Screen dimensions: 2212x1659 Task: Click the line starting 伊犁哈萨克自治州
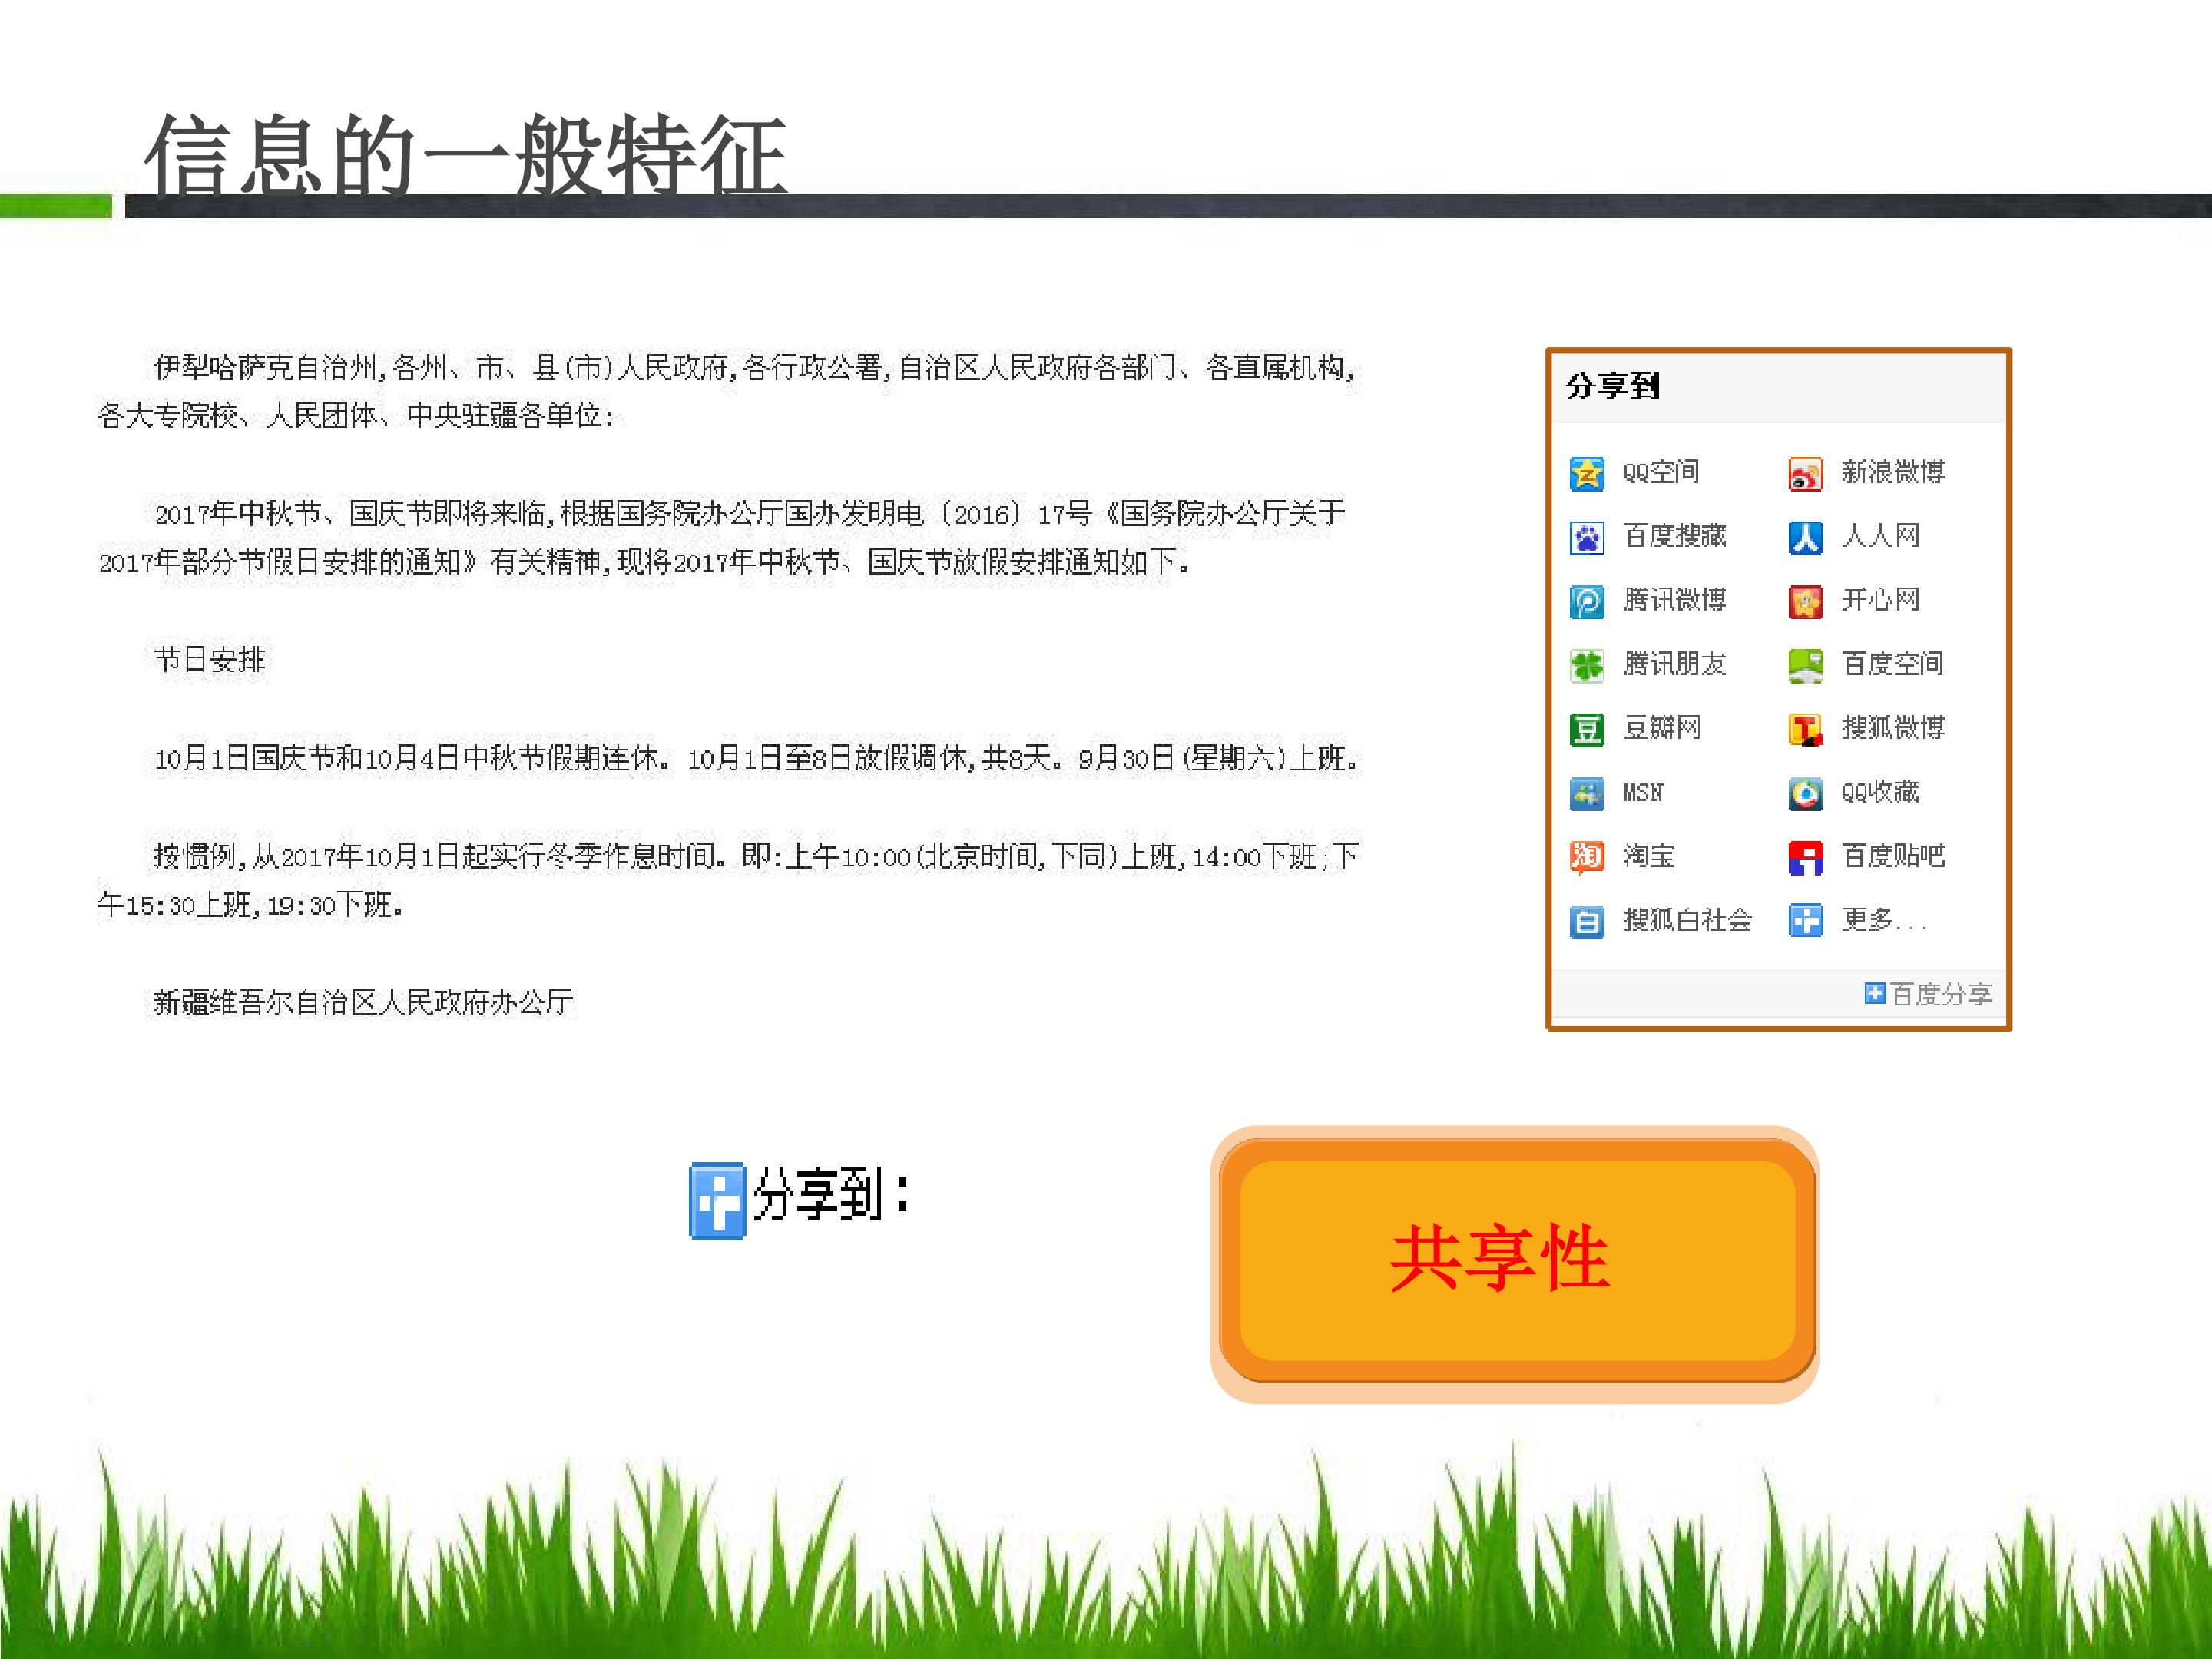click(755, 369)
